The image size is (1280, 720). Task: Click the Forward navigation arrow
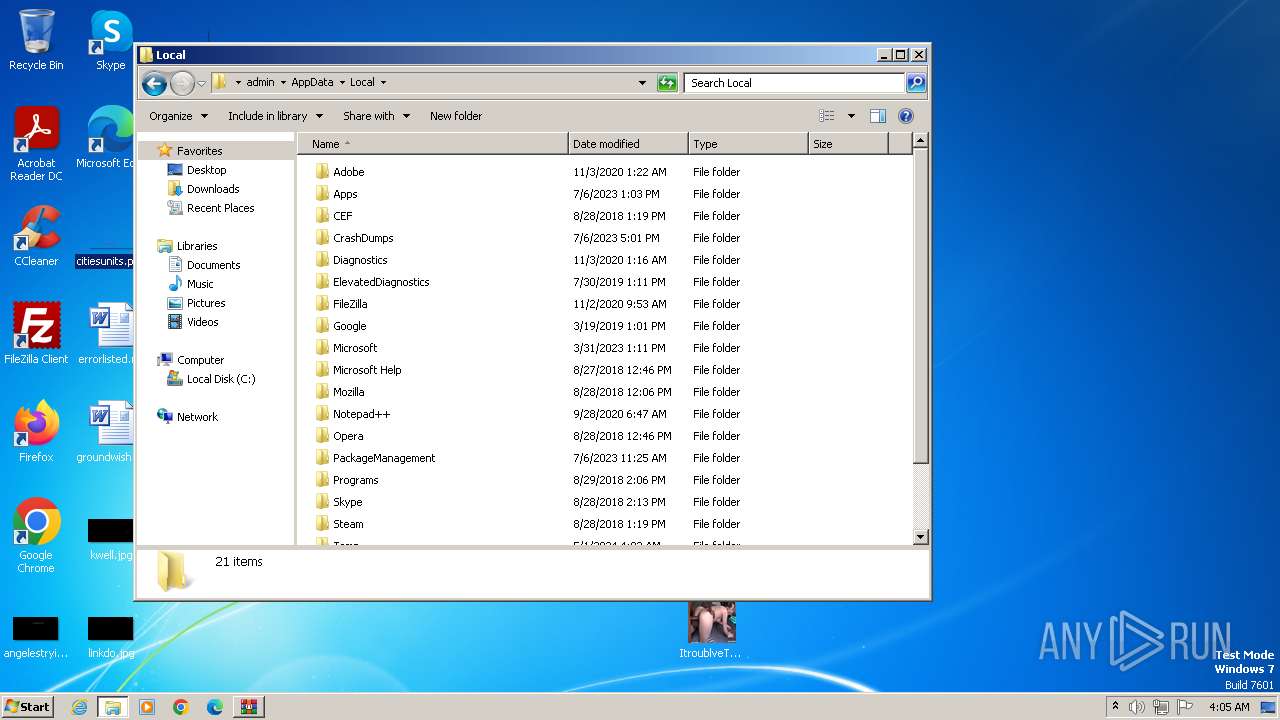tap(182, 83)
